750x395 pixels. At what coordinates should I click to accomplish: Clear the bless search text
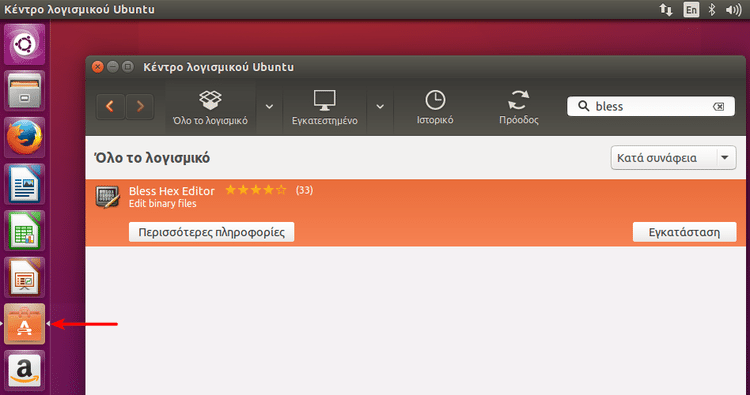tap(718, 107)
